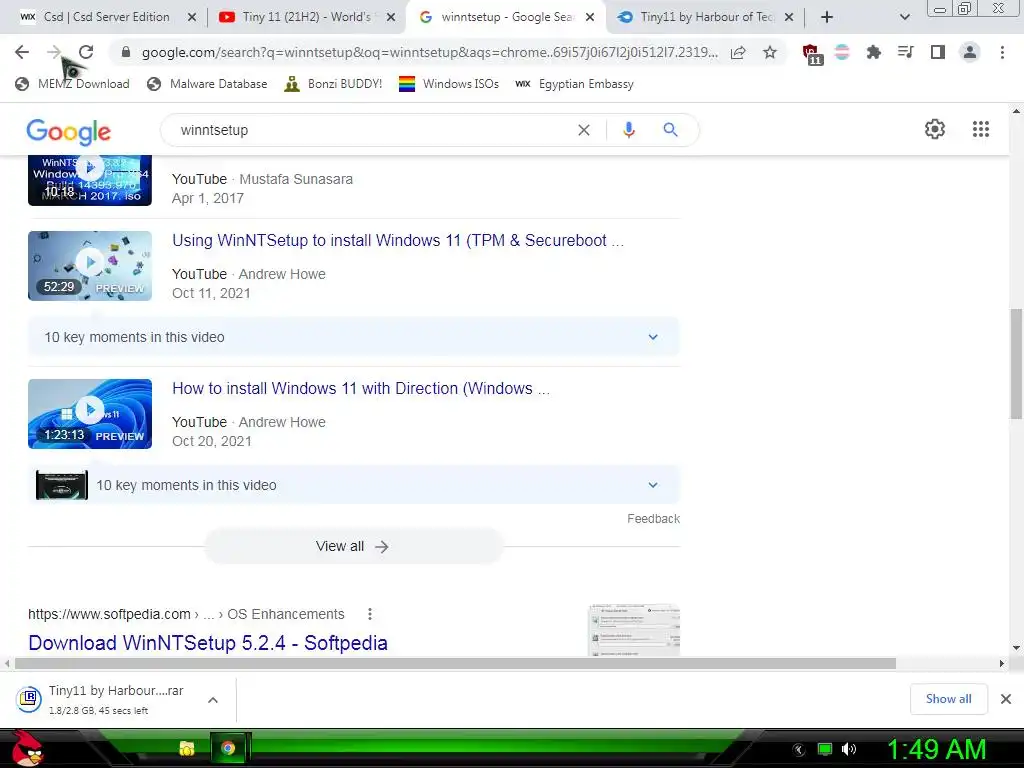Open the Softpedia result three-dot menu
The height and width of the screenshot is (768, 1024).
(370, 614)
